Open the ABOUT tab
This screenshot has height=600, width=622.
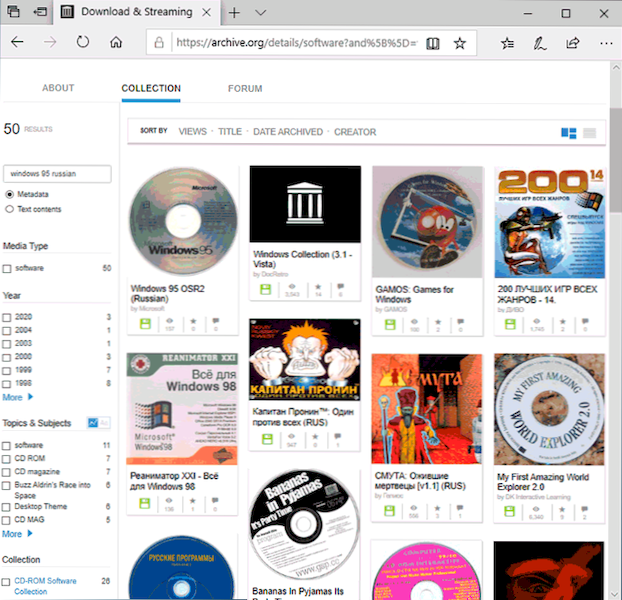[x=58, y=88]
